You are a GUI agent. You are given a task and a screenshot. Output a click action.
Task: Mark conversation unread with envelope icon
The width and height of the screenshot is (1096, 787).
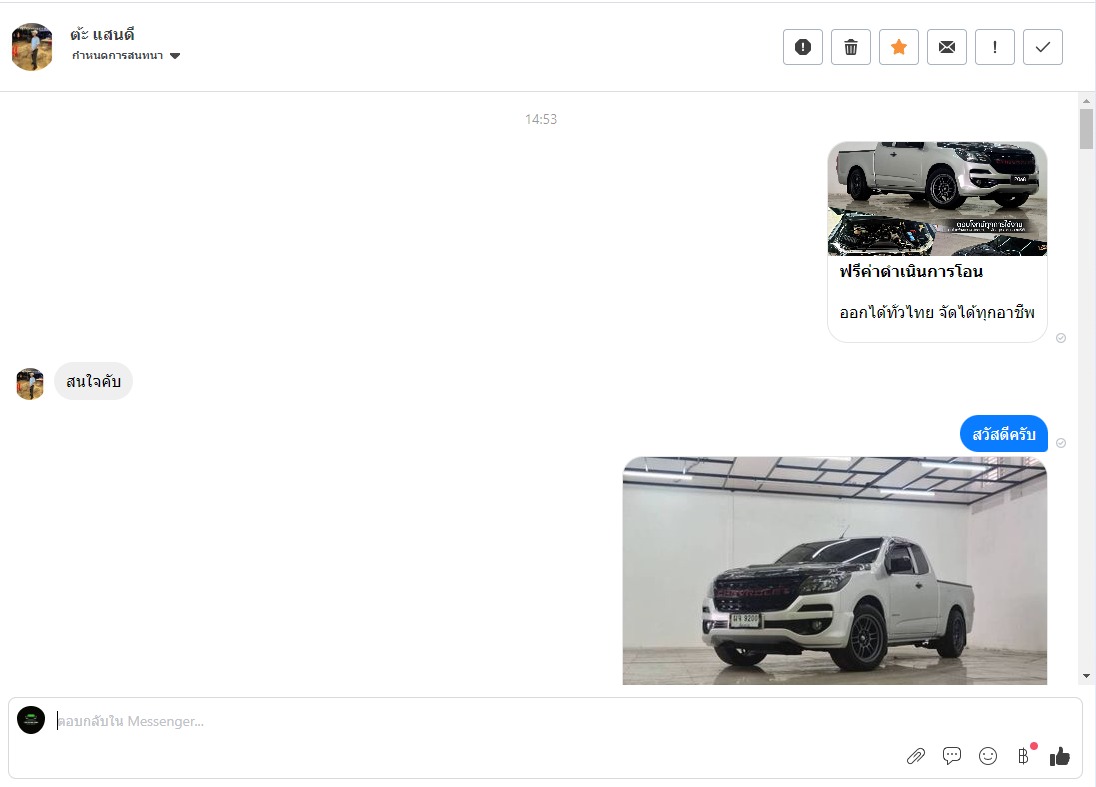[947, 47]
